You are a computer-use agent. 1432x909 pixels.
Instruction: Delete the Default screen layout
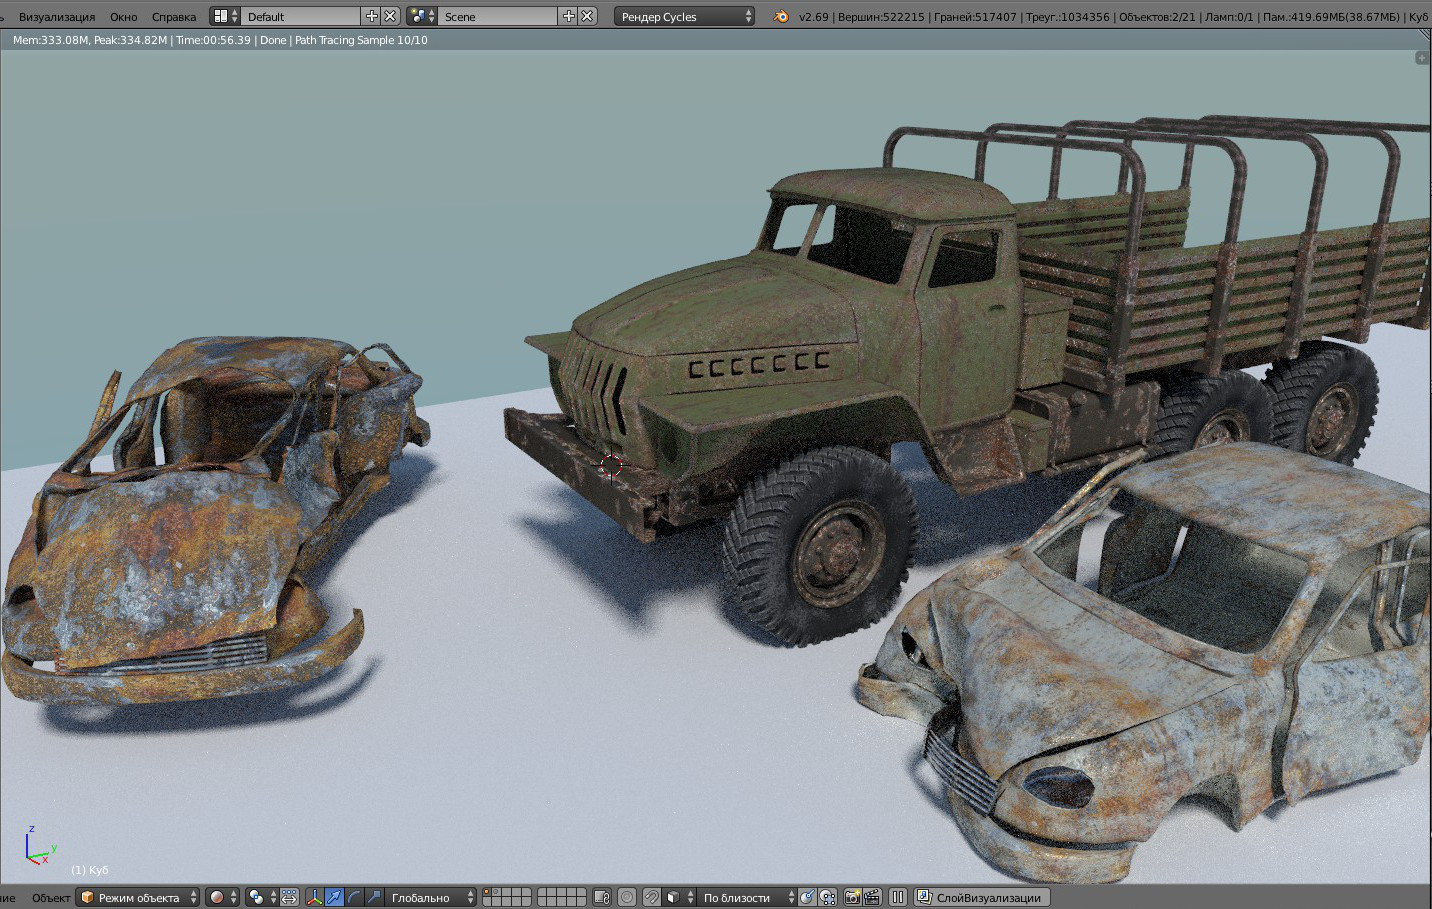(390, 16)
